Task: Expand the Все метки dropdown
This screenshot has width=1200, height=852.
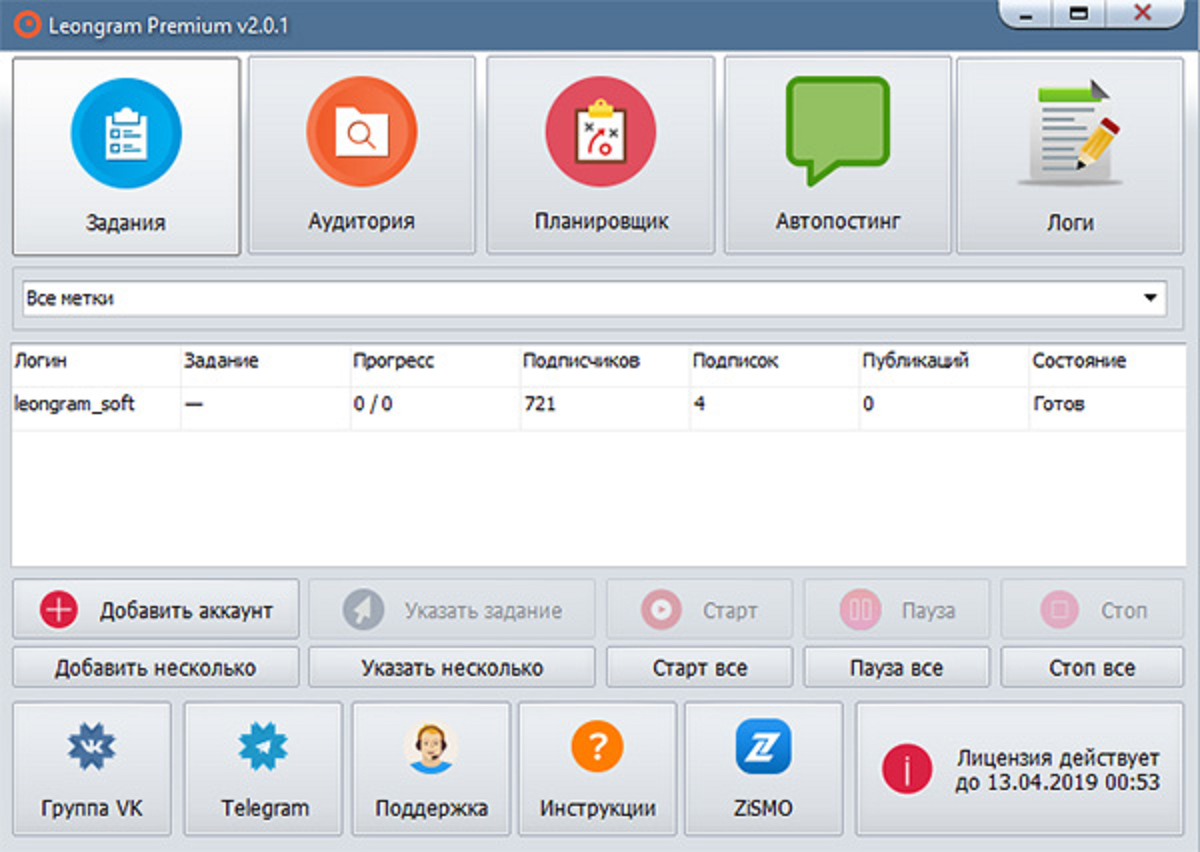Action: click(1151, 298)
